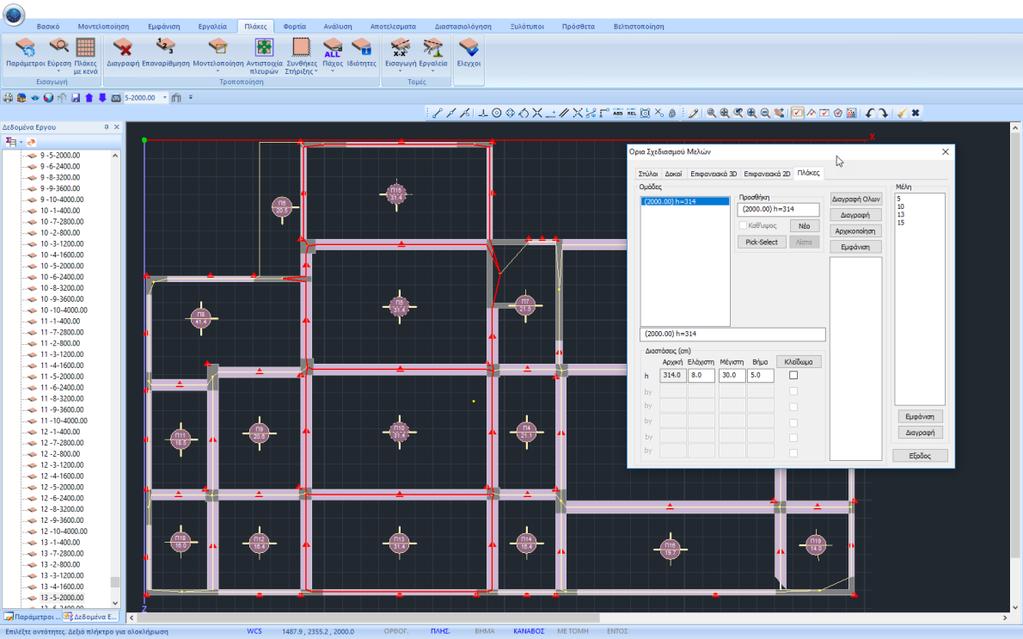Open the Μοντελοποίηση slab modeling tool
The height and width of the screenshot is (639, 1023).
(x=218, y=52)
